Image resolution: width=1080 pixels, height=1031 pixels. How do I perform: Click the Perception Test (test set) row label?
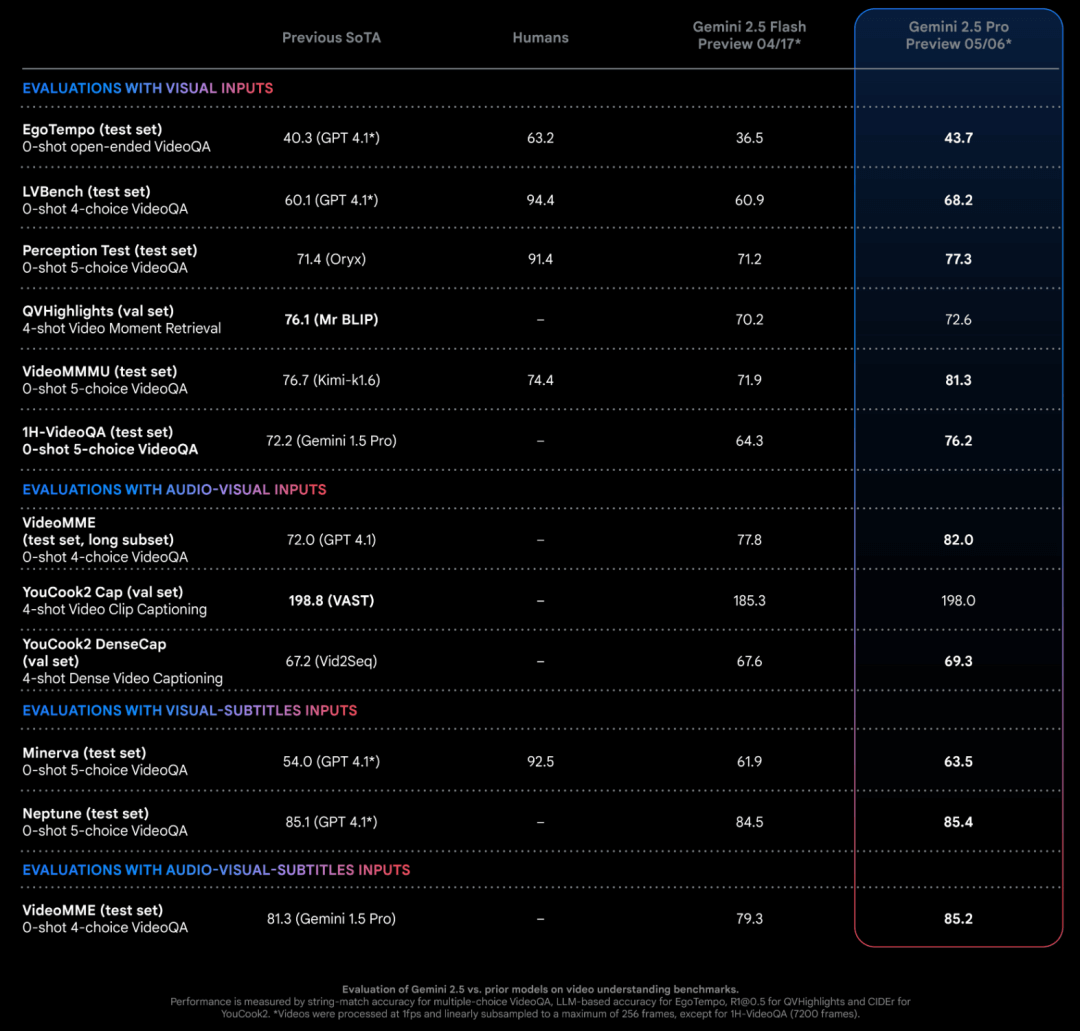coord(110,251)
